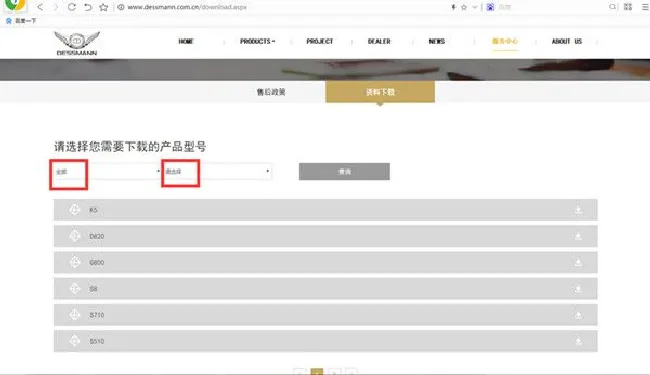The image size is (650, 375).
Task: Click the round icon in S8 row
Action: 75,288
